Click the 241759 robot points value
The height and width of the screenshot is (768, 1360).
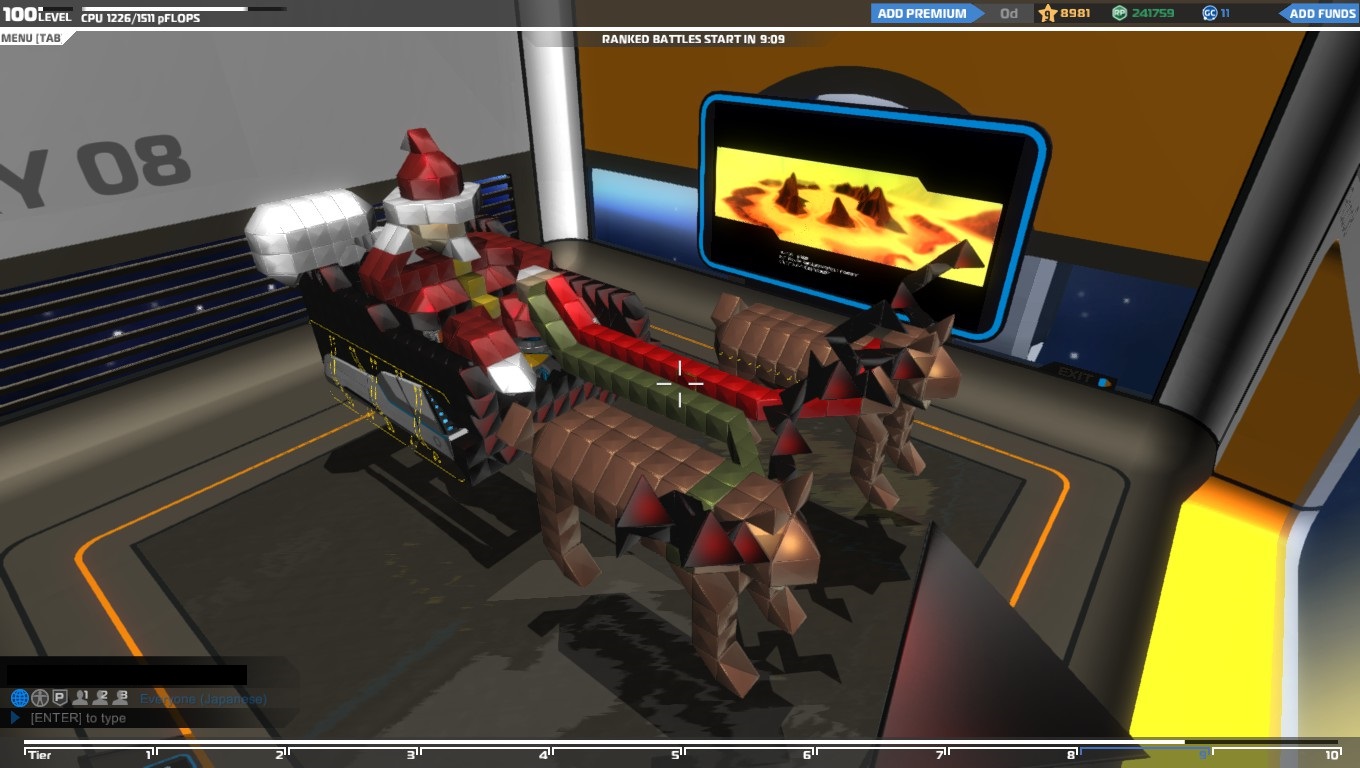point(1153,13)
